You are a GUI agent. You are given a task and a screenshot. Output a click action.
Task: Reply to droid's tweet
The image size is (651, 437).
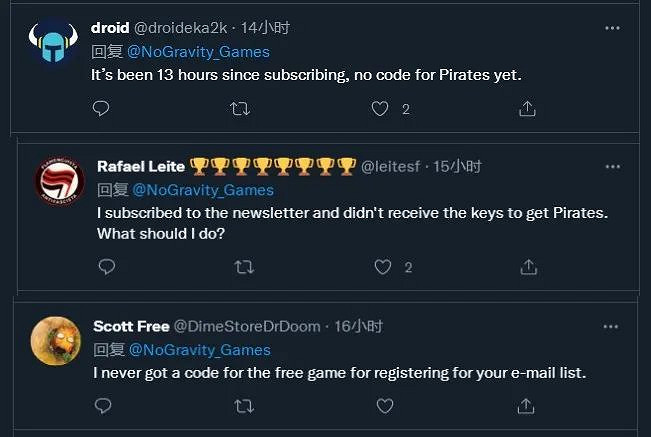(100, 108)
